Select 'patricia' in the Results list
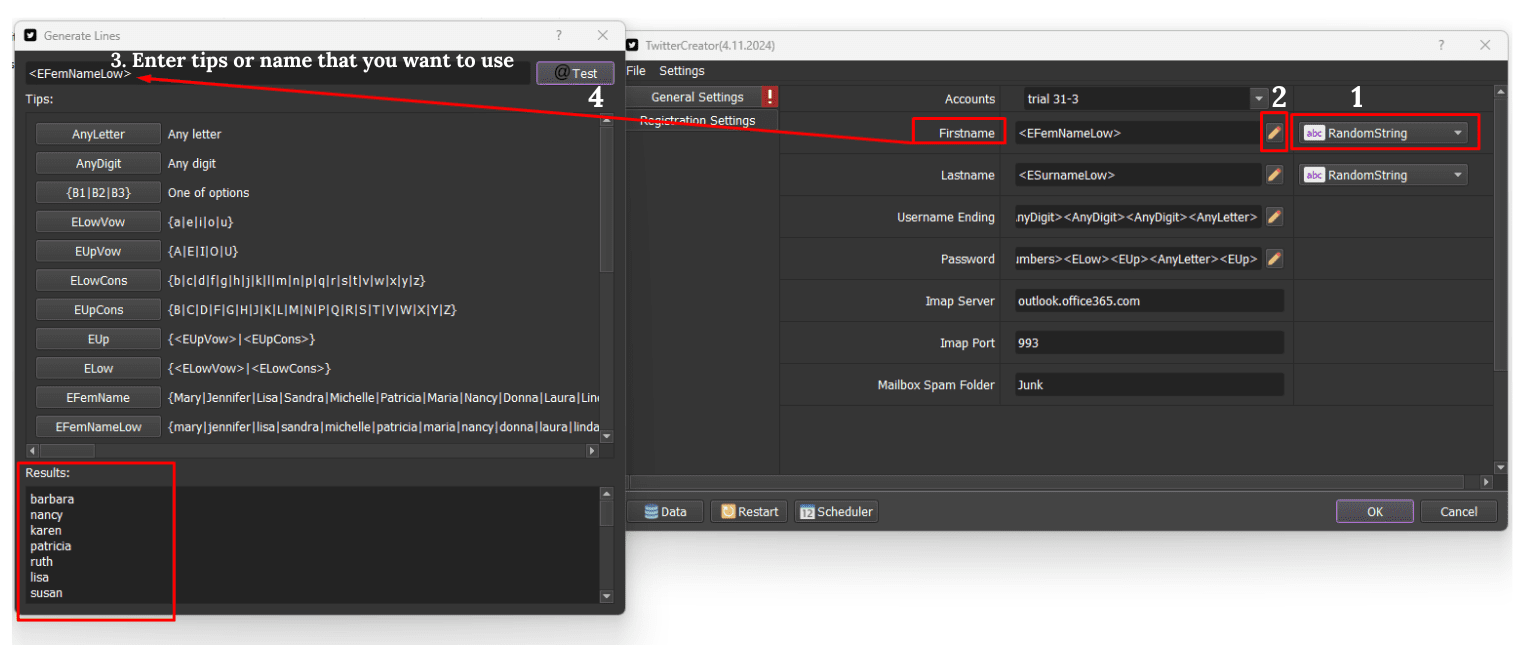1539x653 pixels. pyautogui.click(x=50, y=546)
